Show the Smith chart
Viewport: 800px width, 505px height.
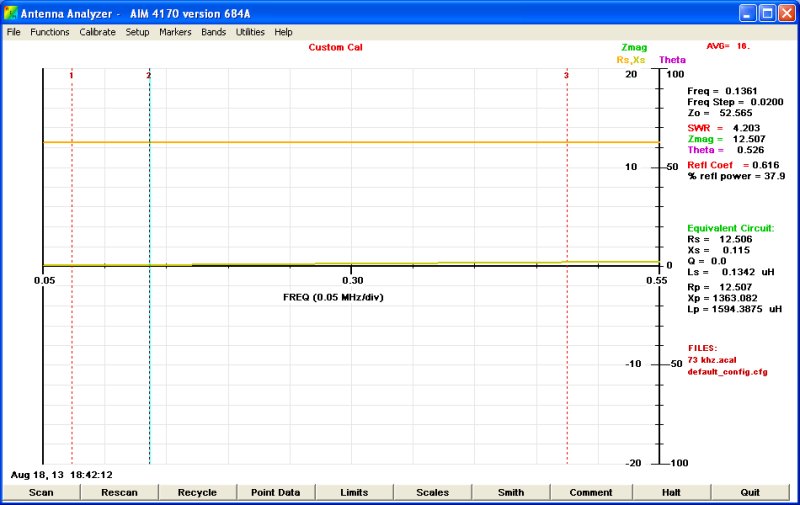coord(511,492)
